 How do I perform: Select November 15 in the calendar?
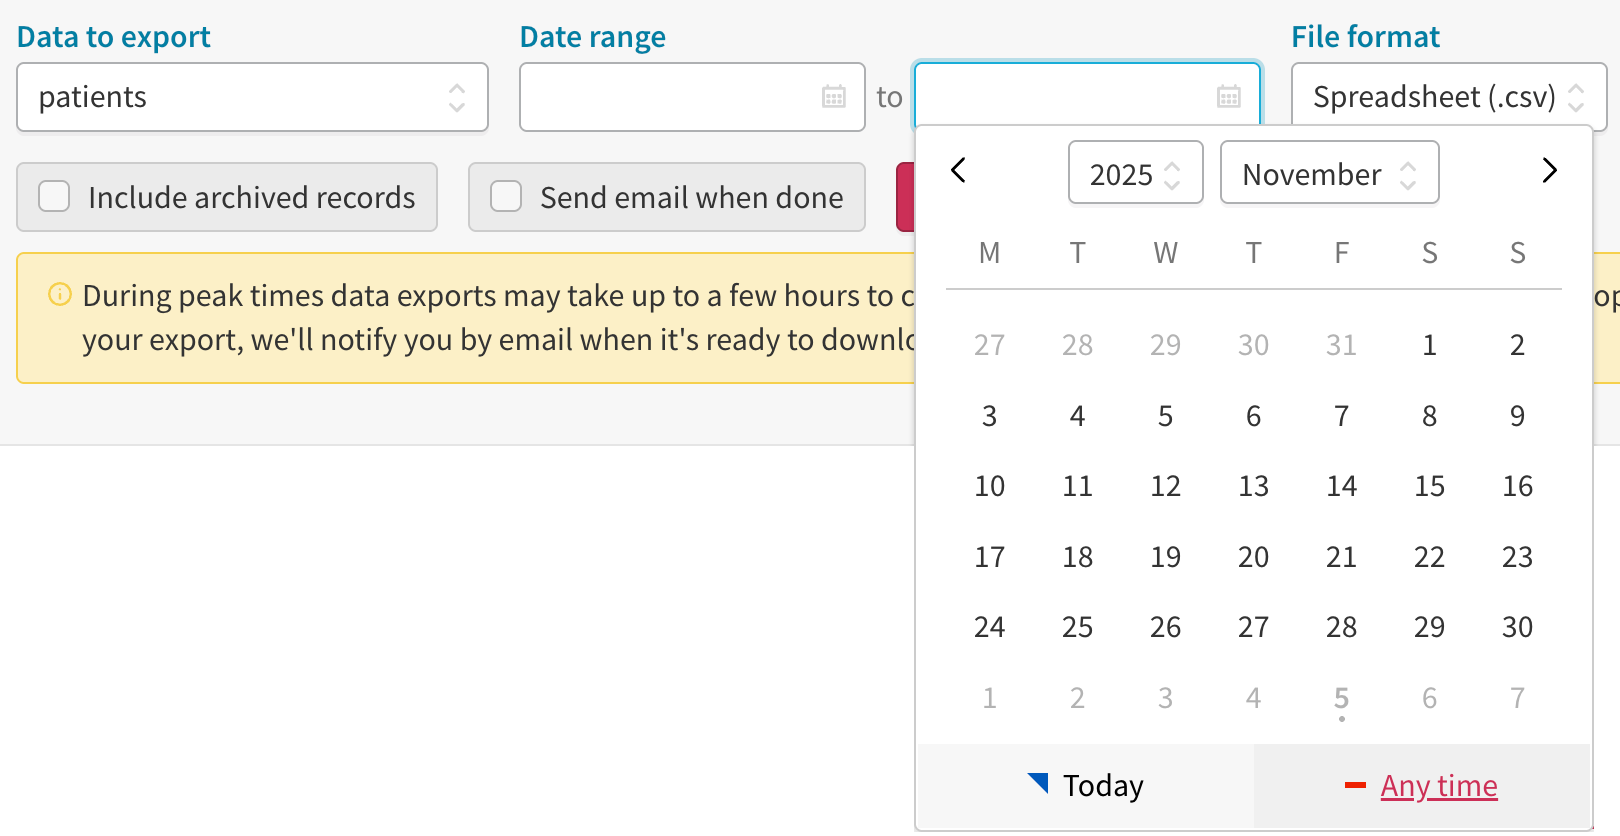1429,486
